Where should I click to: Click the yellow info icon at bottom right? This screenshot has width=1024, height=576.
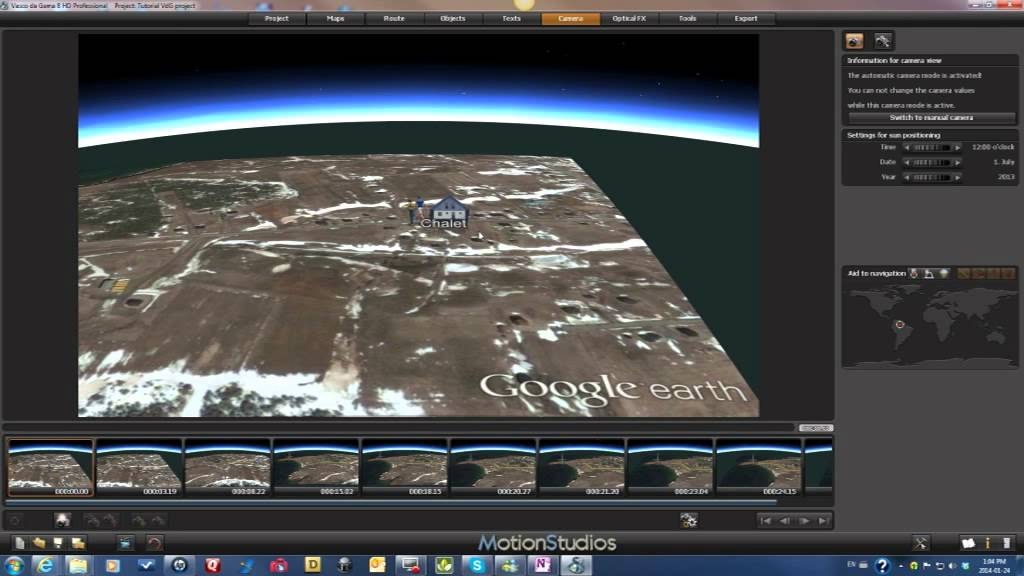(x=987, y=543)
